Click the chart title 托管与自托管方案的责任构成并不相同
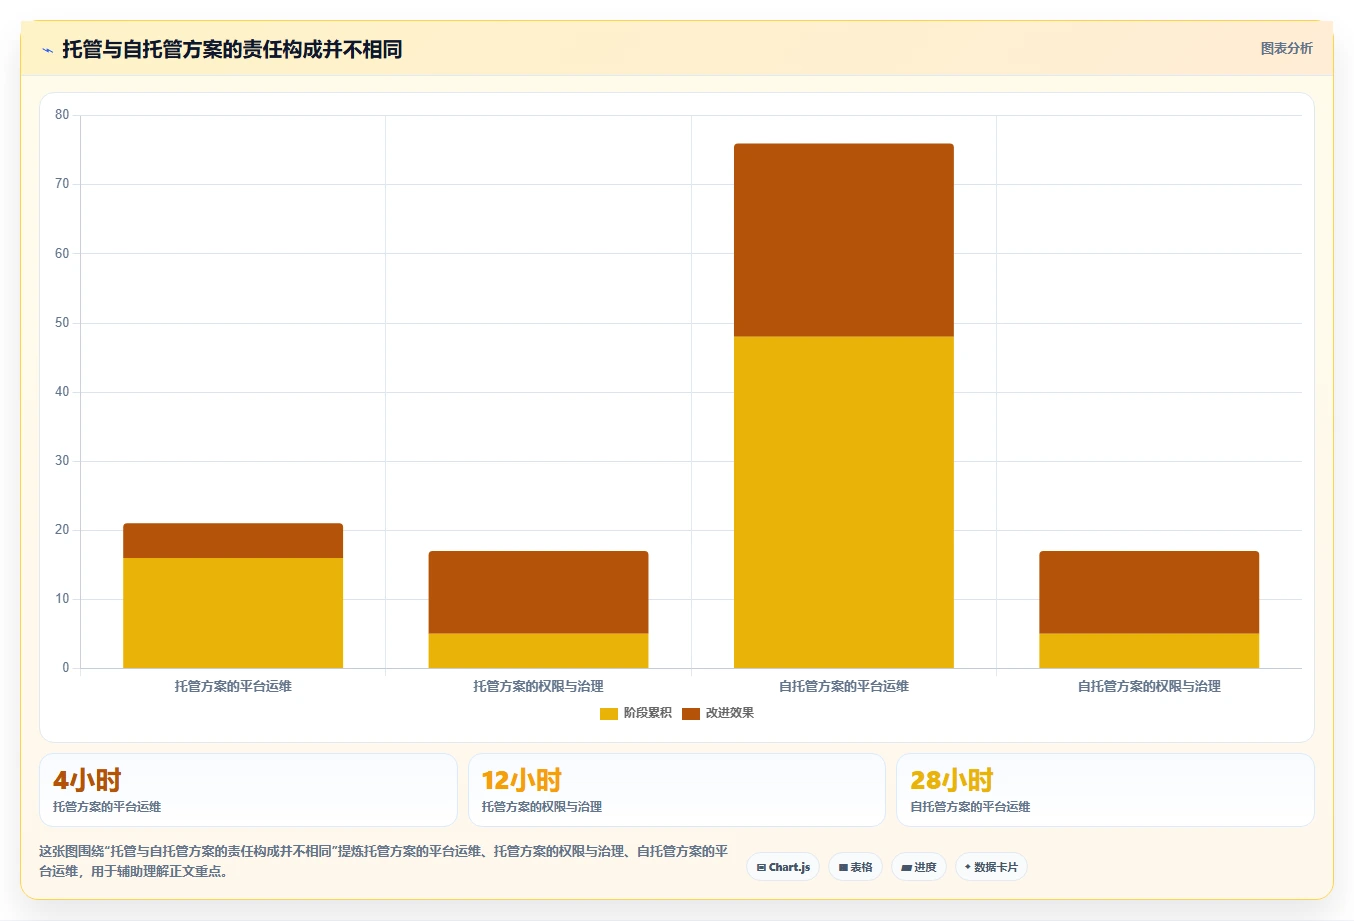 pyautogui.click(x=232, y=49)
